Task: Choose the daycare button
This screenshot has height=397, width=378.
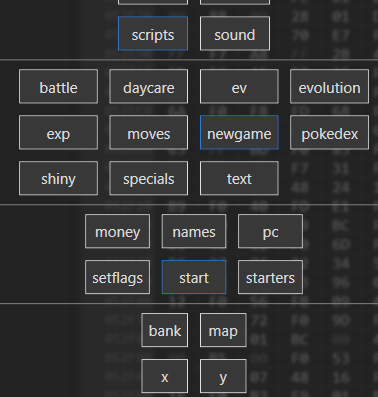Action: tap(149, 86)
